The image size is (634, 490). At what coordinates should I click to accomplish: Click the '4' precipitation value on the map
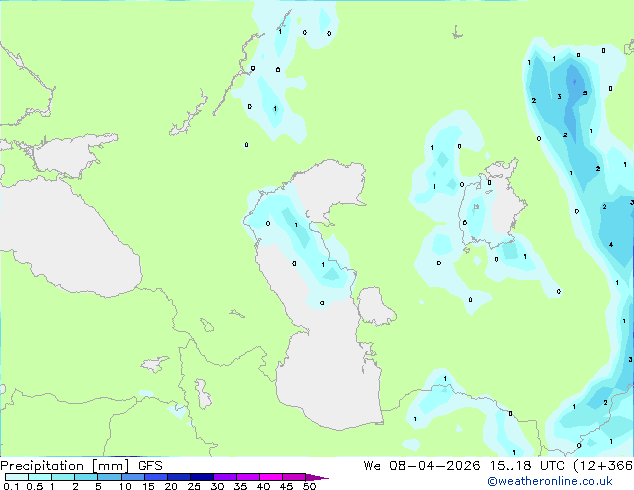(x=611, y=245)
